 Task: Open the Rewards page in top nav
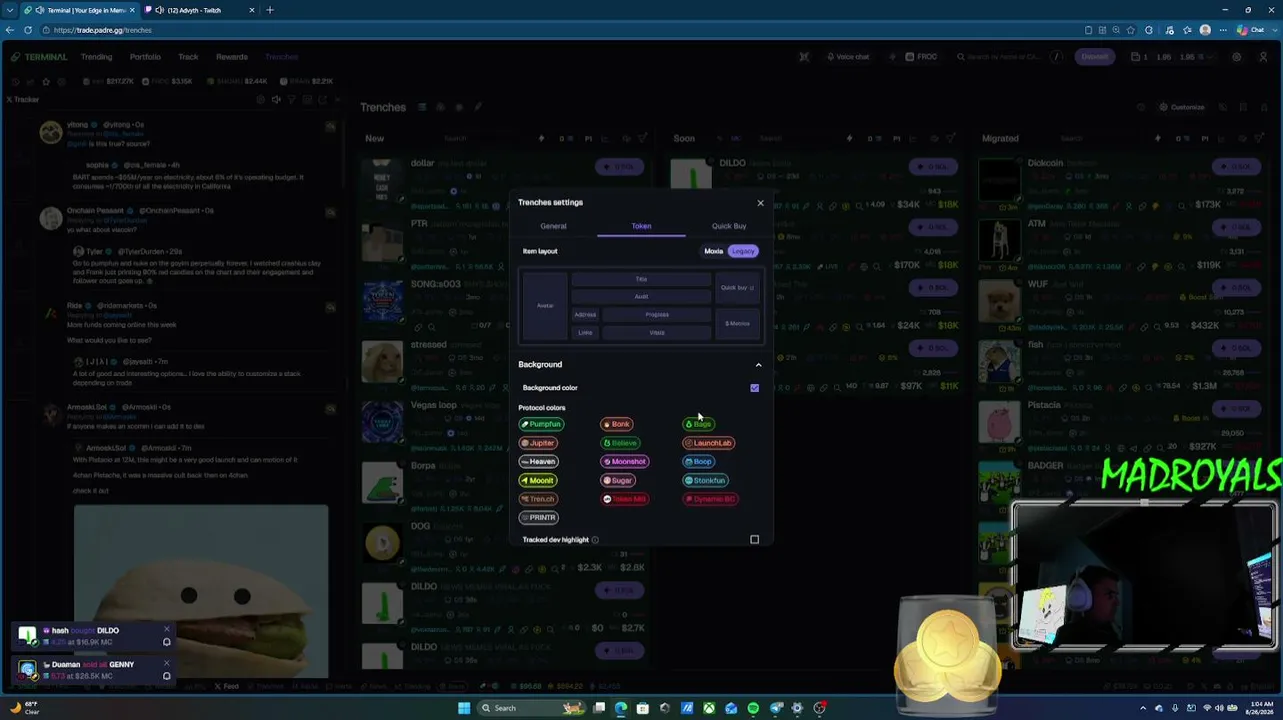232,57
